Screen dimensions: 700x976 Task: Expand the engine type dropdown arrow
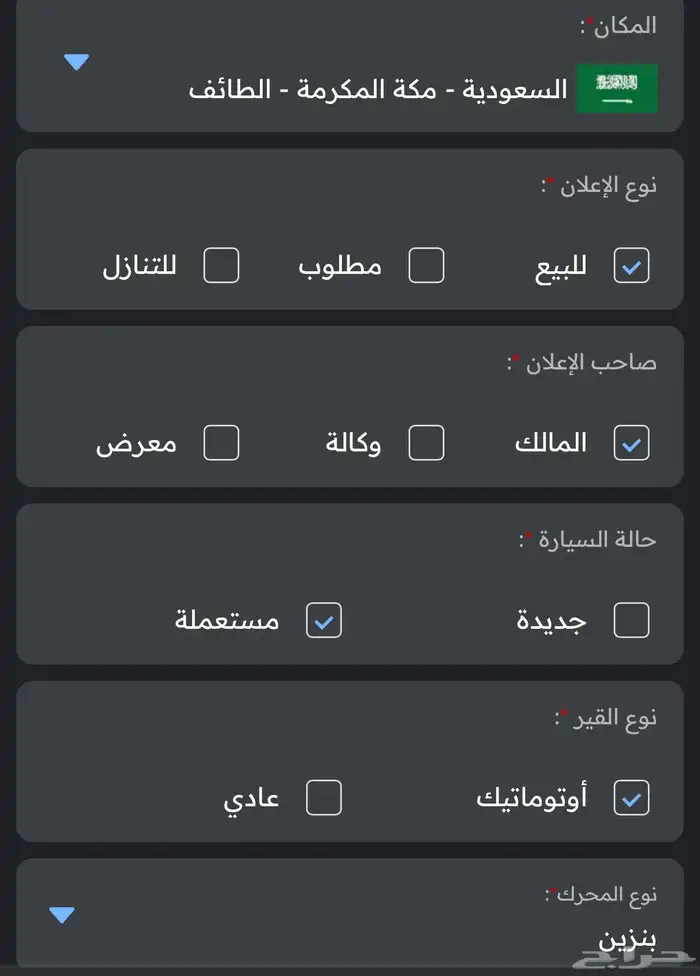coord(62,915)
